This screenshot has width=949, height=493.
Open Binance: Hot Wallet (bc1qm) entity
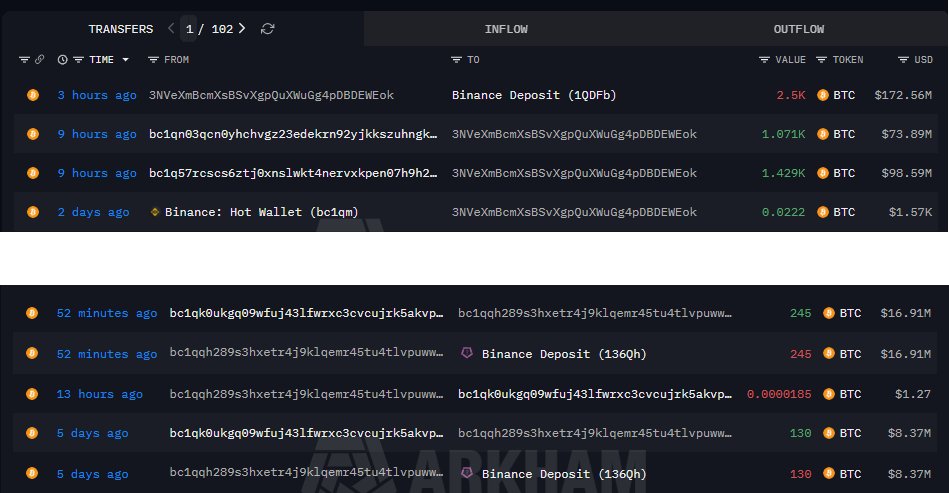coord(261,212)
